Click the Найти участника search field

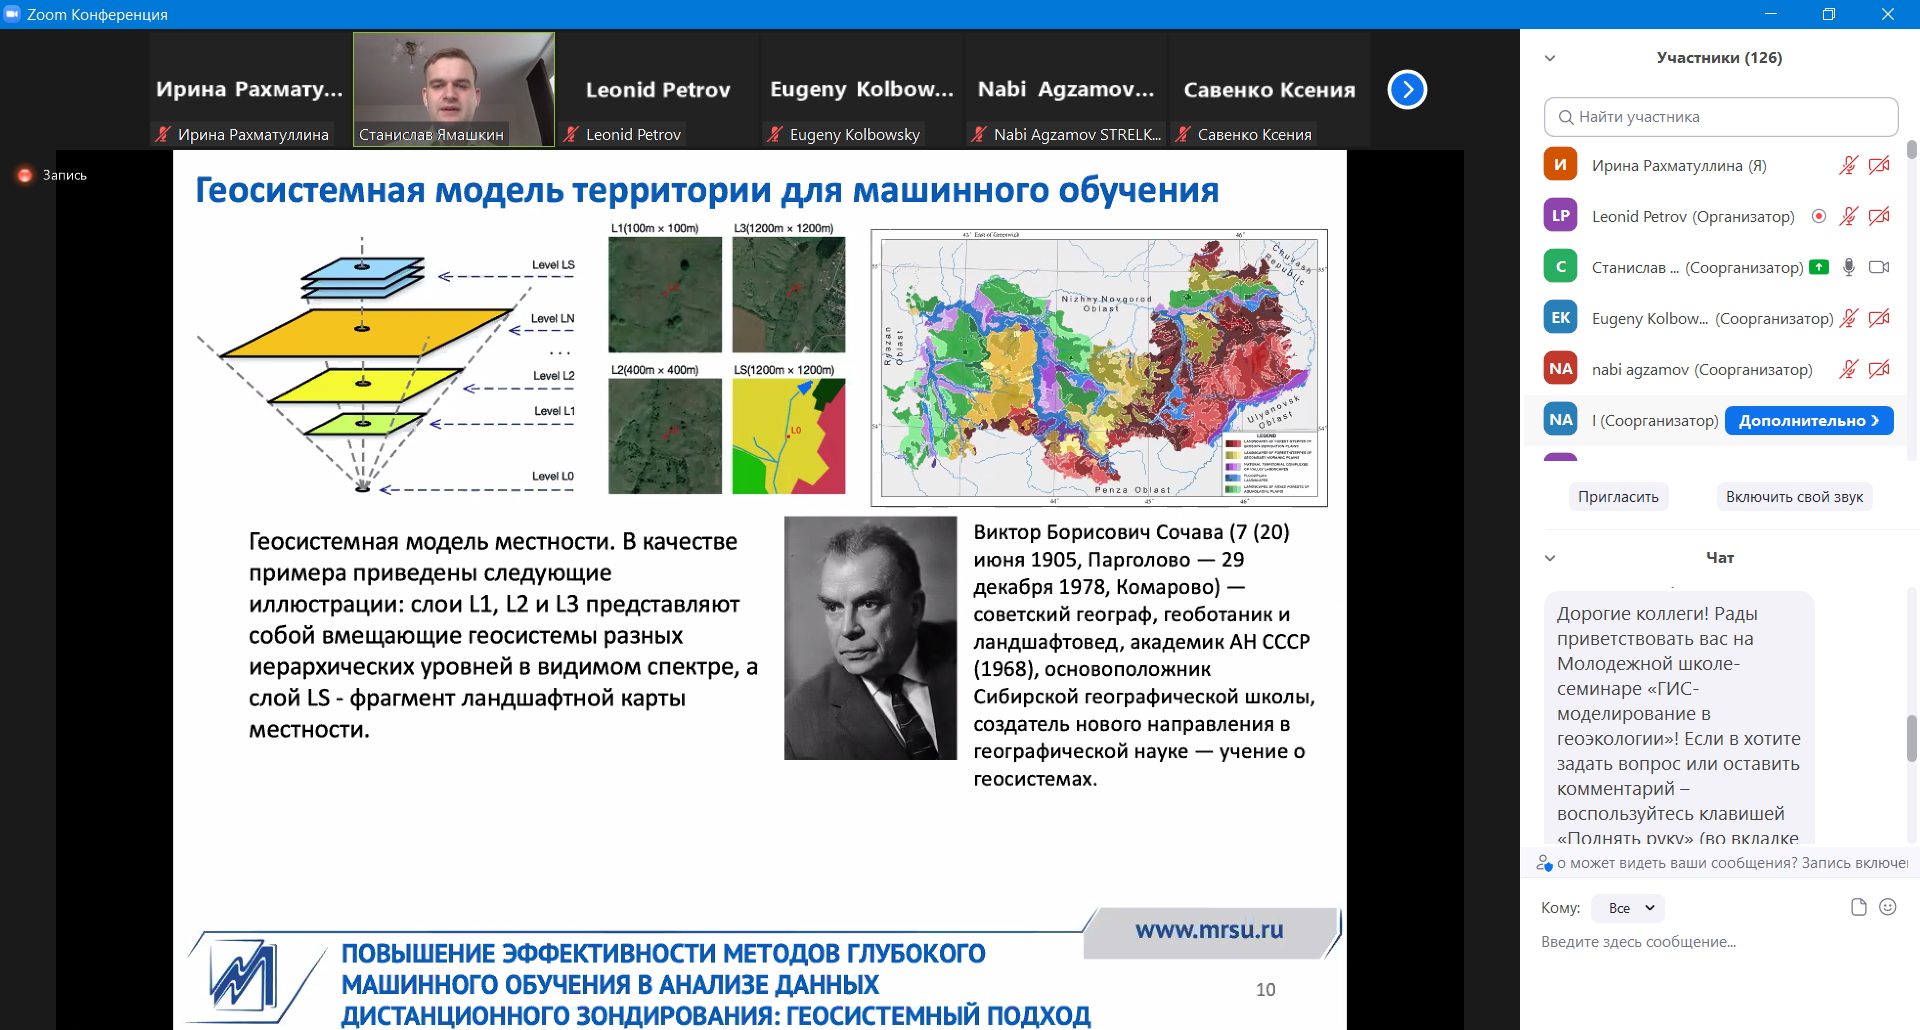tap(1720, 117)
